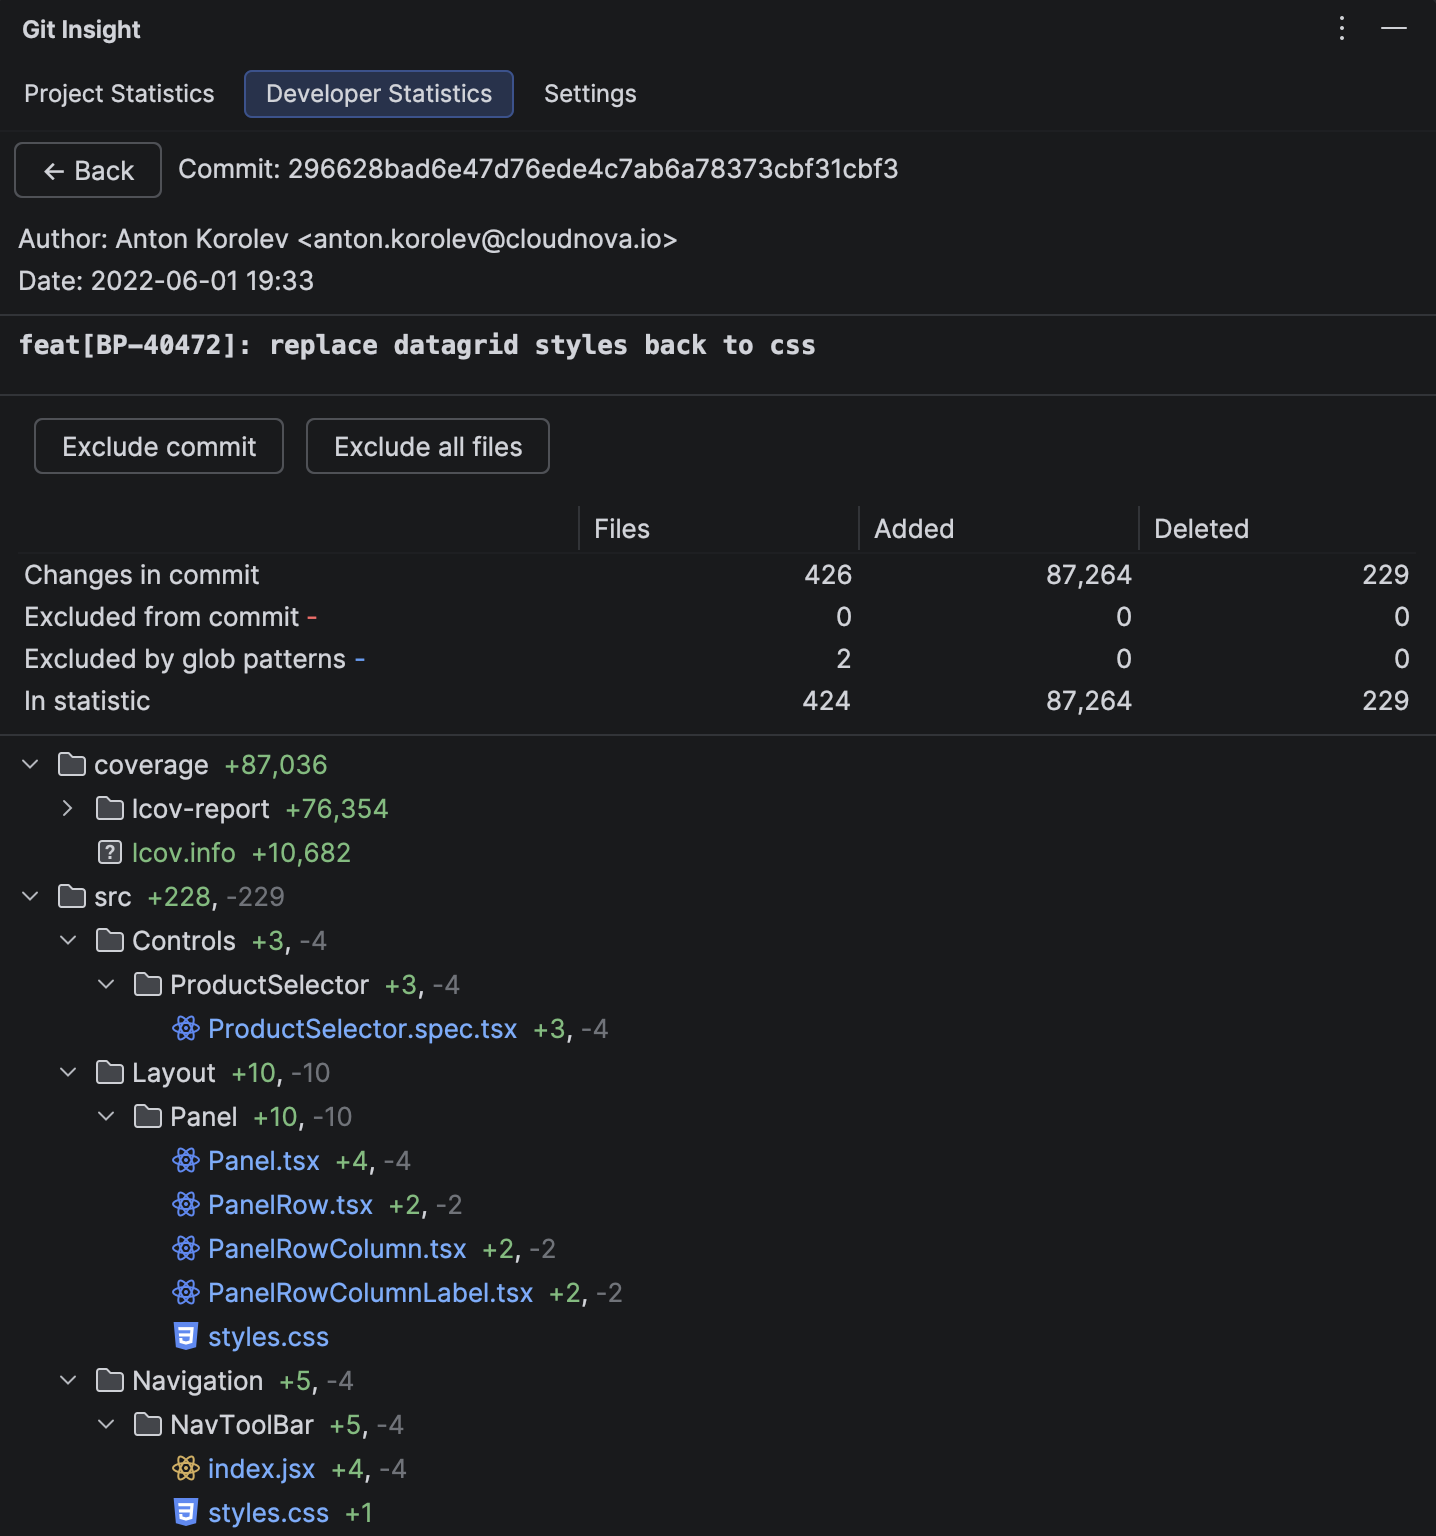Open the three-dot overflow menu
Screen dimensions: 1436x1536
point(1341,29)
